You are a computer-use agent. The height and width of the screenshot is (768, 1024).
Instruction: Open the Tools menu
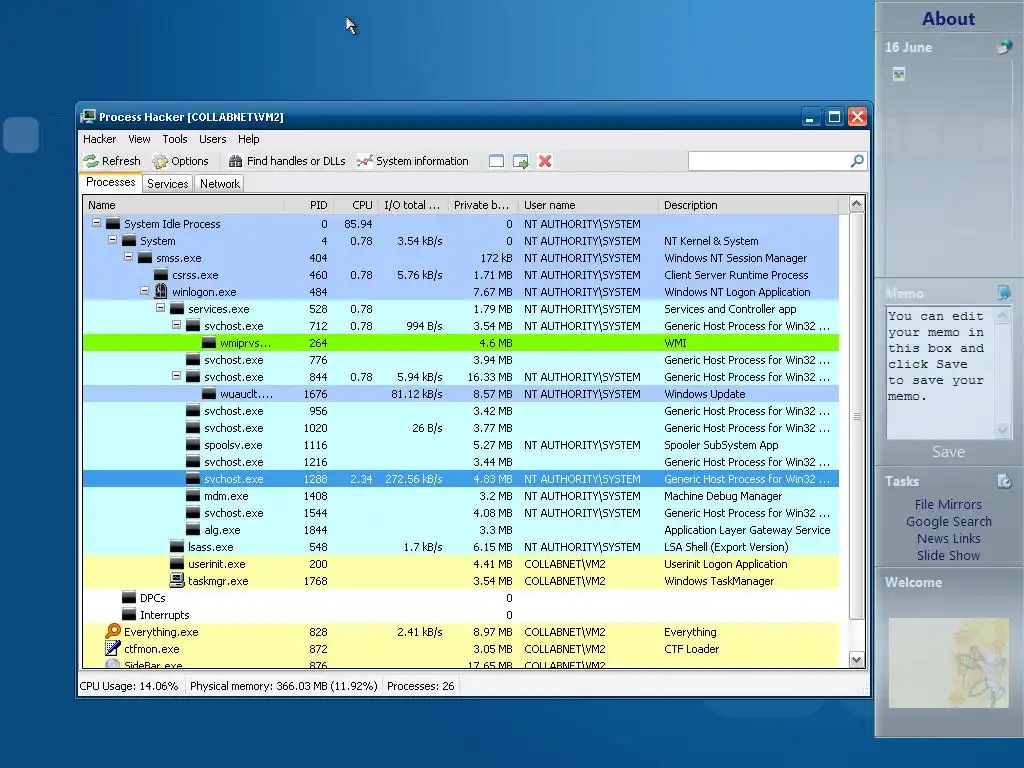coord(174,139)
